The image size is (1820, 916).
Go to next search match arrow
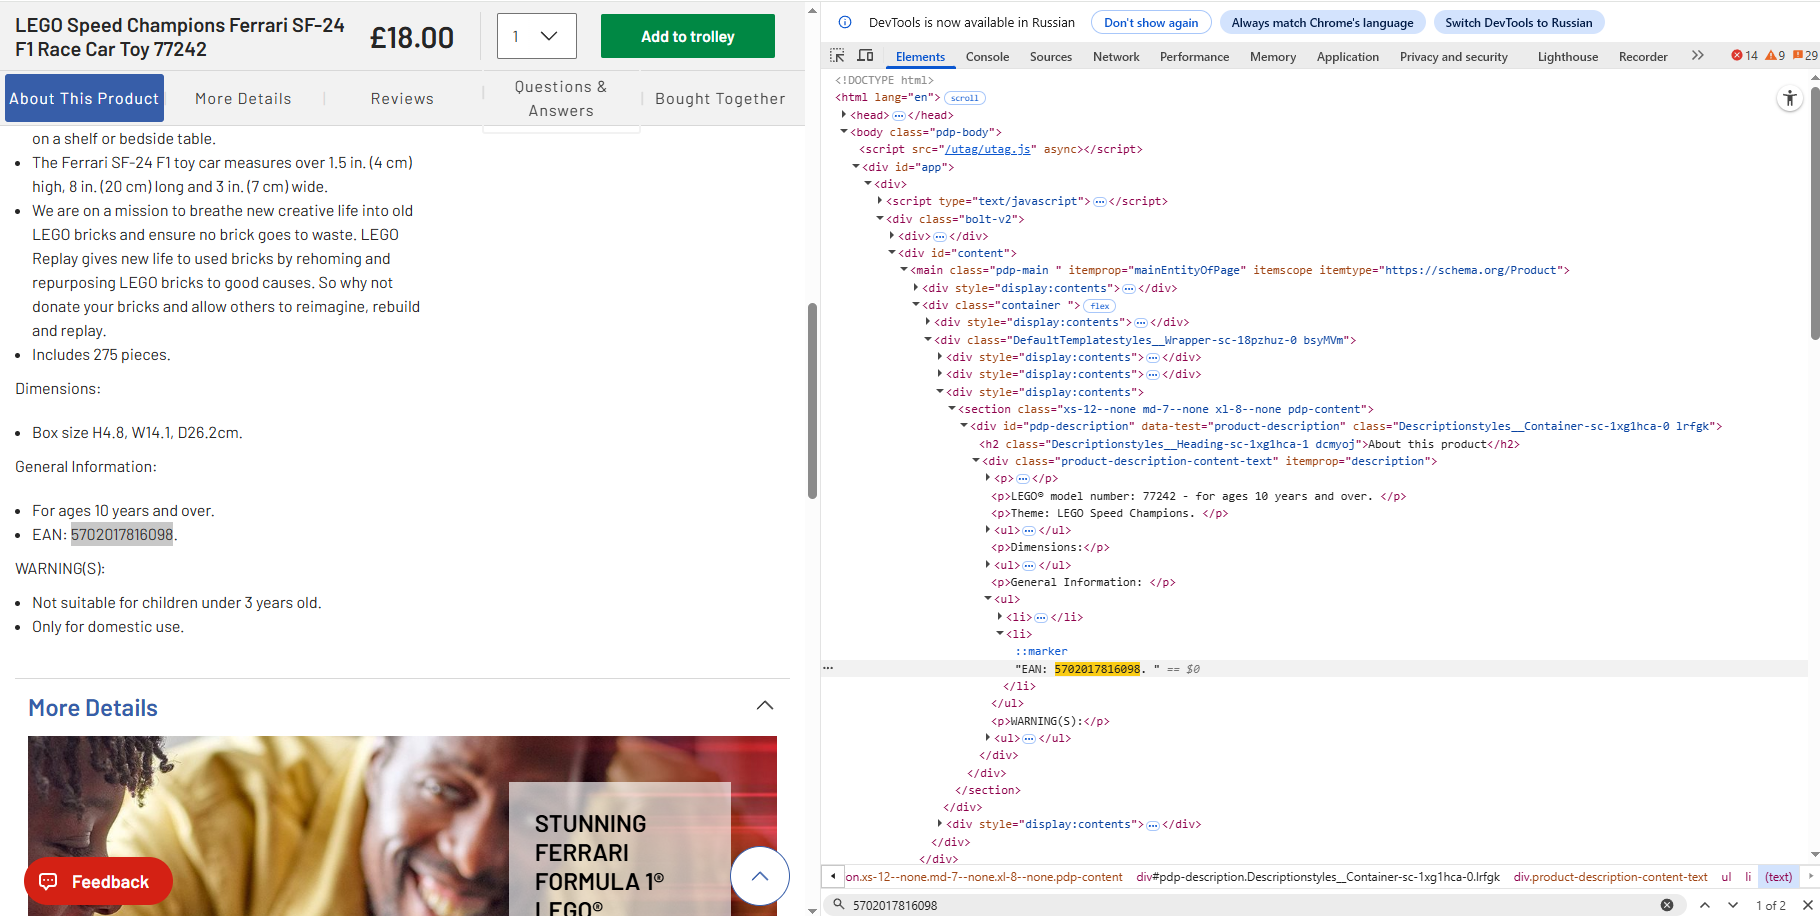point(1733,905)
